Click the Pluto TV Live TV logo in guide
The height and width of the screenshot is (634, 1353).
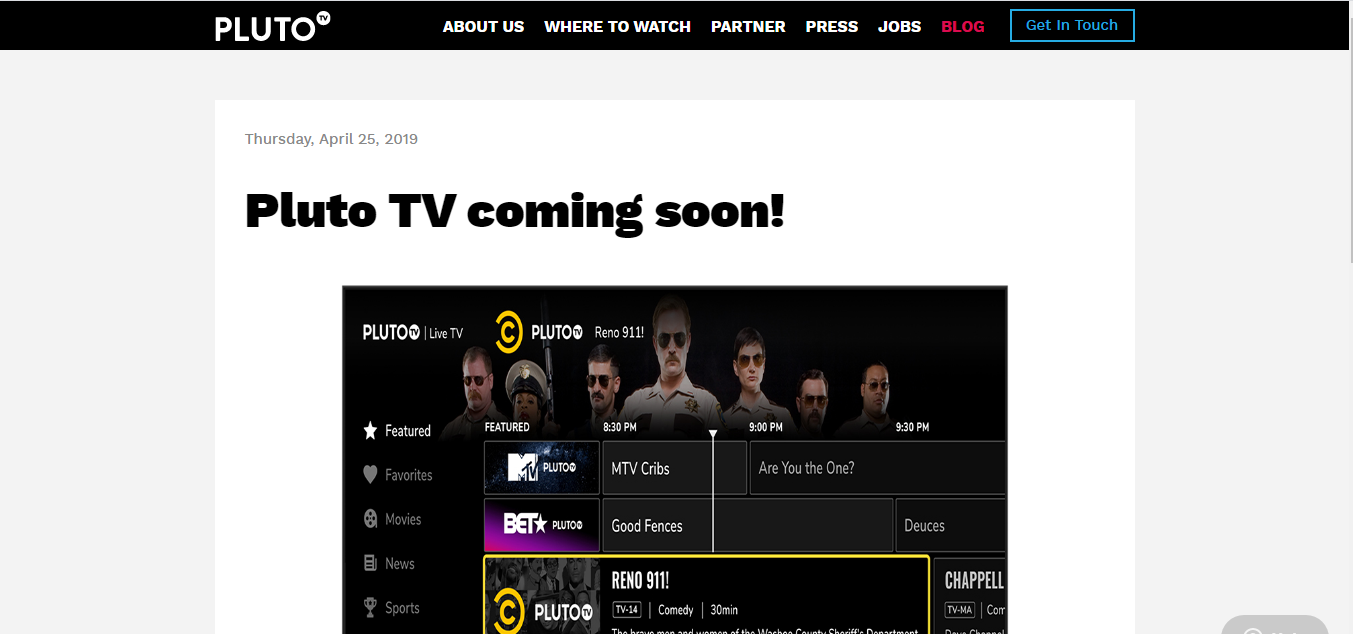coord(413,333)
